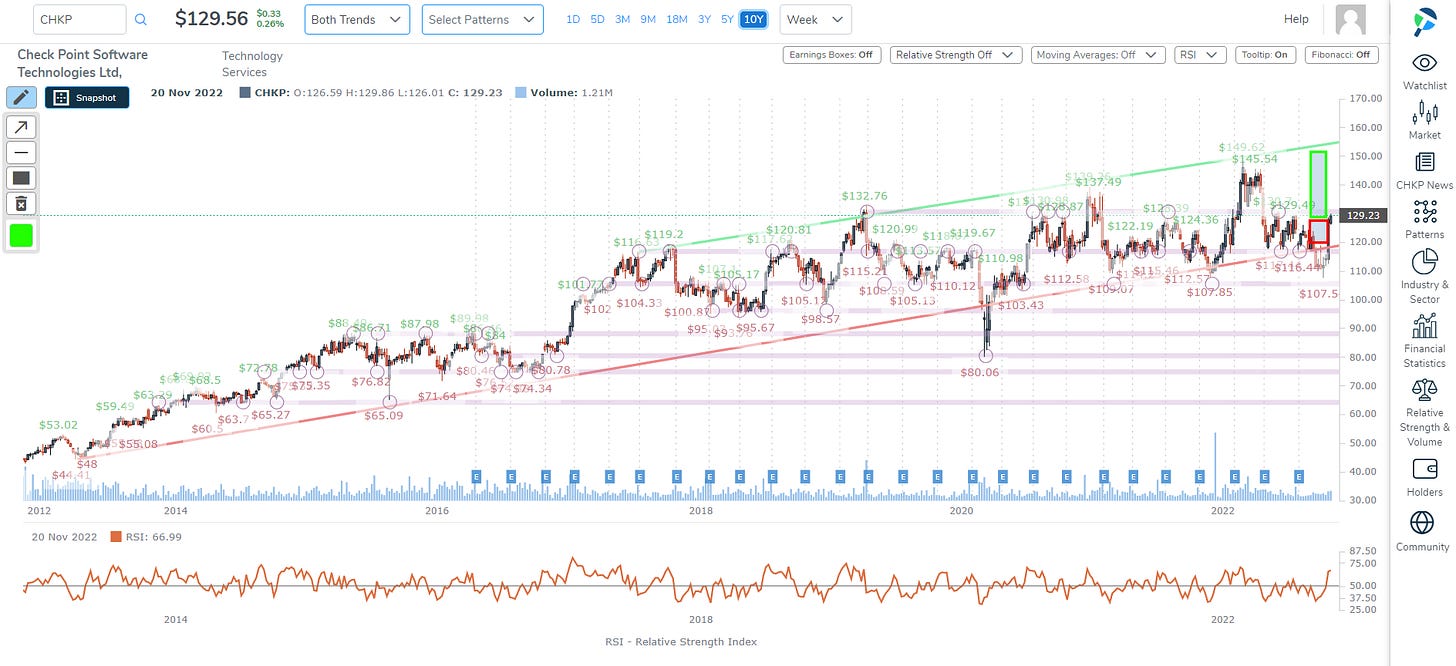Click Check Point Software Technologies name
Screen dimensions: 1456x666
[82, 64]
